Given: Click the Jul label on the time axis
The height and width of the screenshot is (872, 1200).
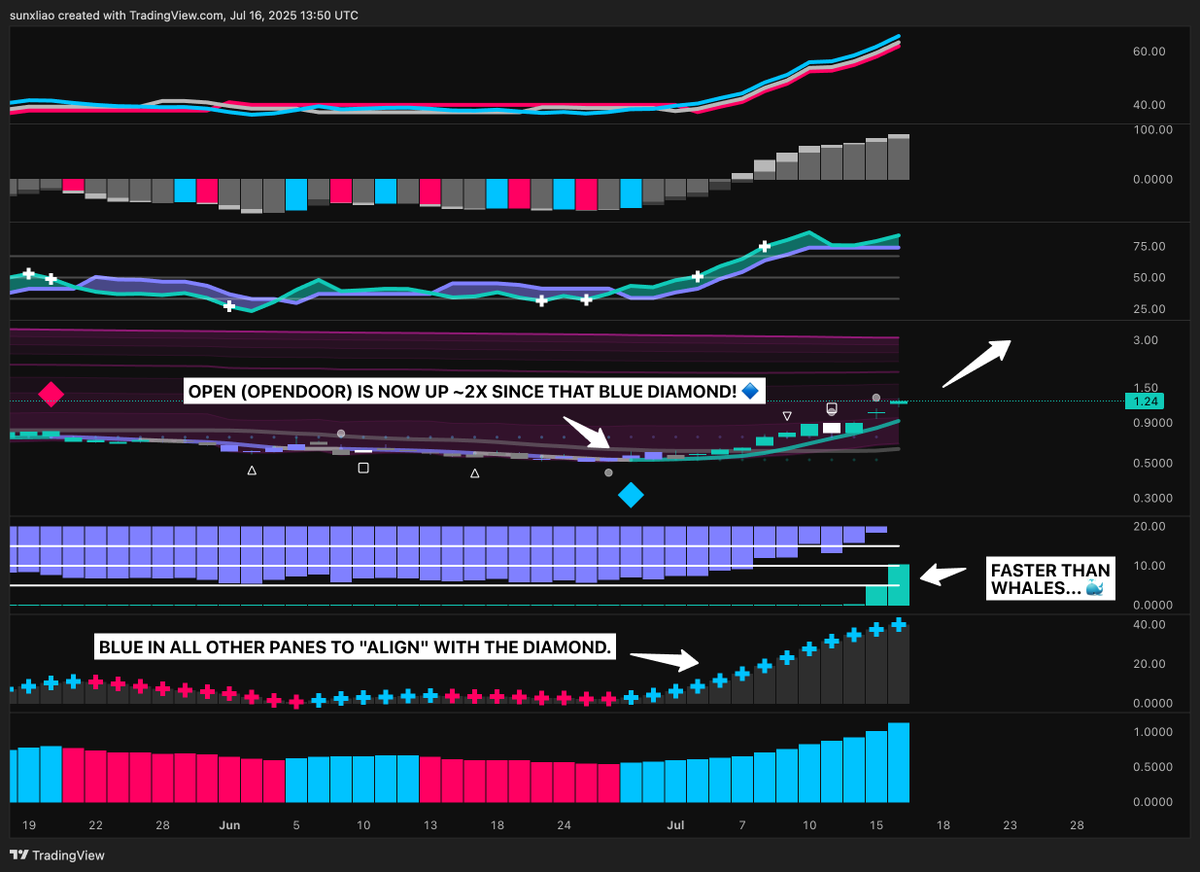Looking at the screenshot, I should click(x=675, y=826).
